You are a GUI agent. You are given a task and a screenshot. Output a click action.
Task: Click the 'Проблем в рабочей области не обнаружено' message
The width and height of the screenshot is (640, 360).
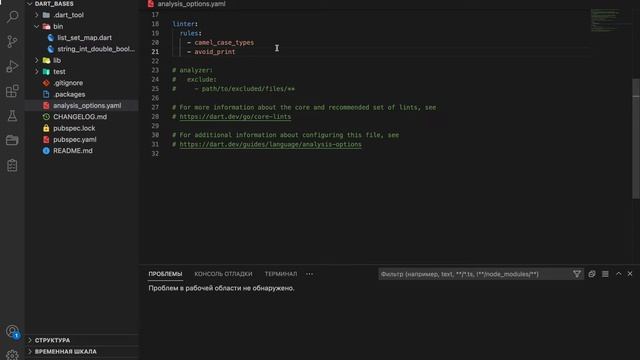(x=221, y=288)
